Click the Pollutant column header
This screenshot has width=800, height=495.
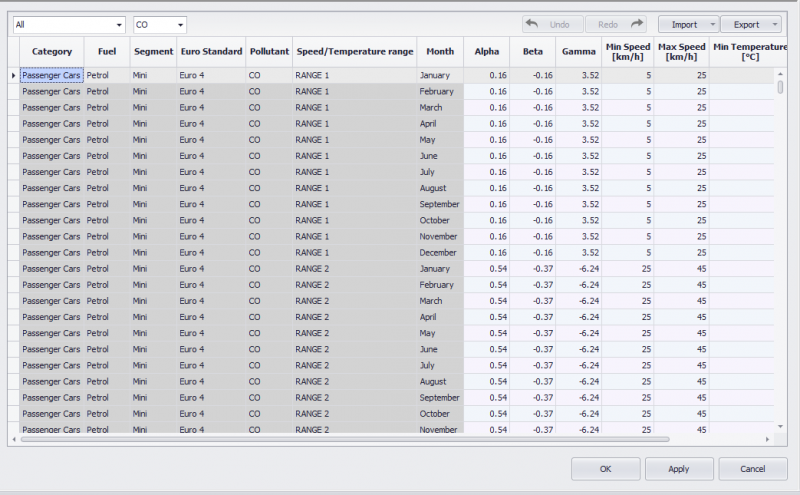[269, 52]
